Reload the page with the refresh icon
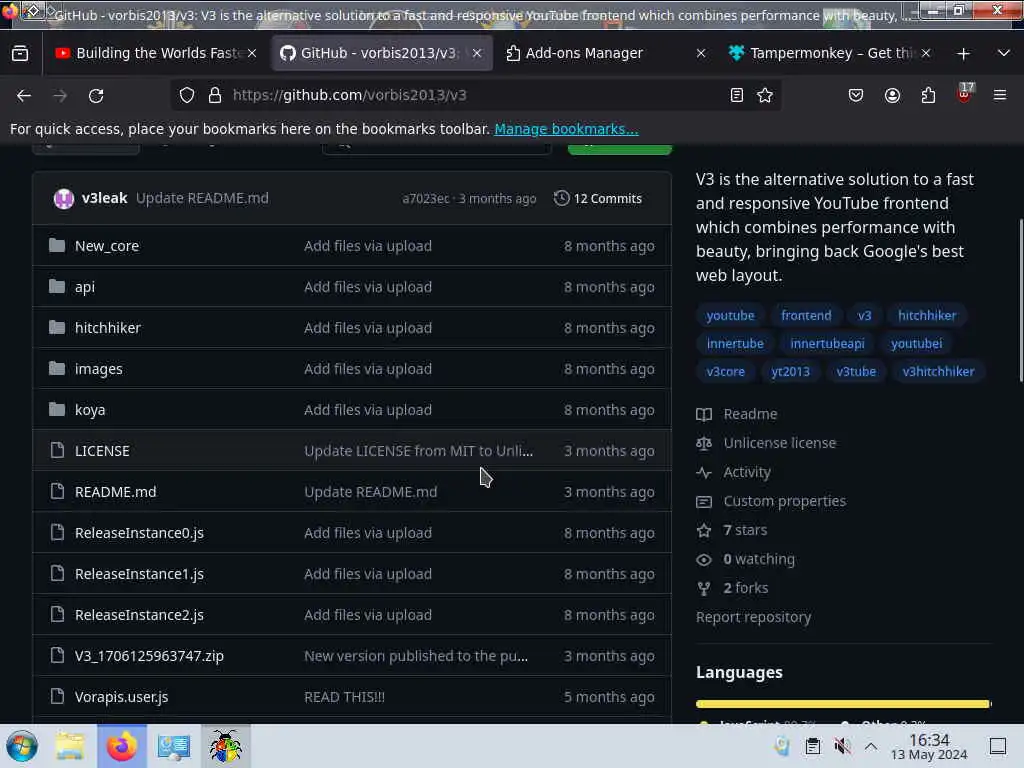 pyautogui.click(x=96, y=95)
